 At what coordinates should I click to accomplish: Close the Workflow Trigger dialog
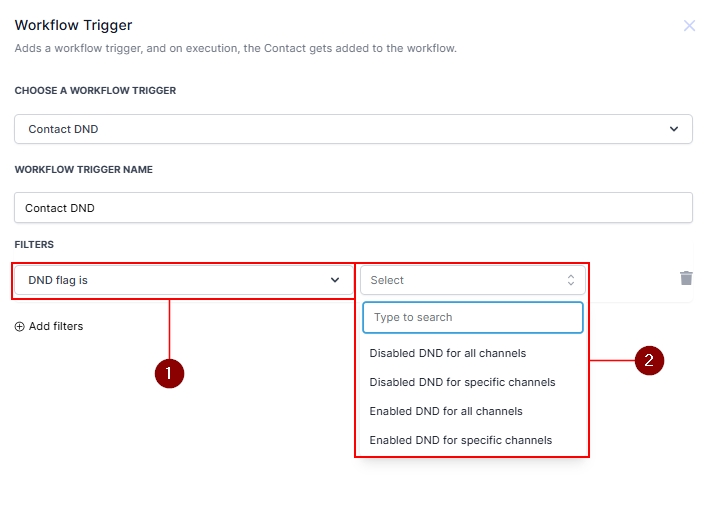point(689,26)
